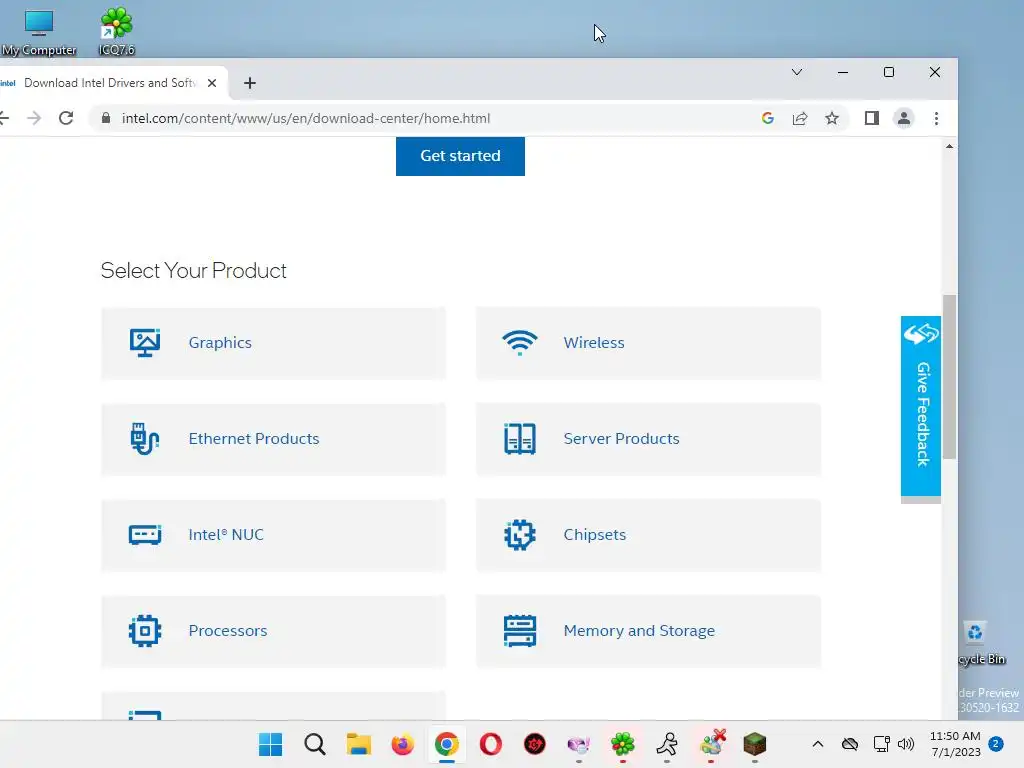Select the My Computer desktop icon
The height and width of the screenshot is (768, 1024).
(39, 33)
